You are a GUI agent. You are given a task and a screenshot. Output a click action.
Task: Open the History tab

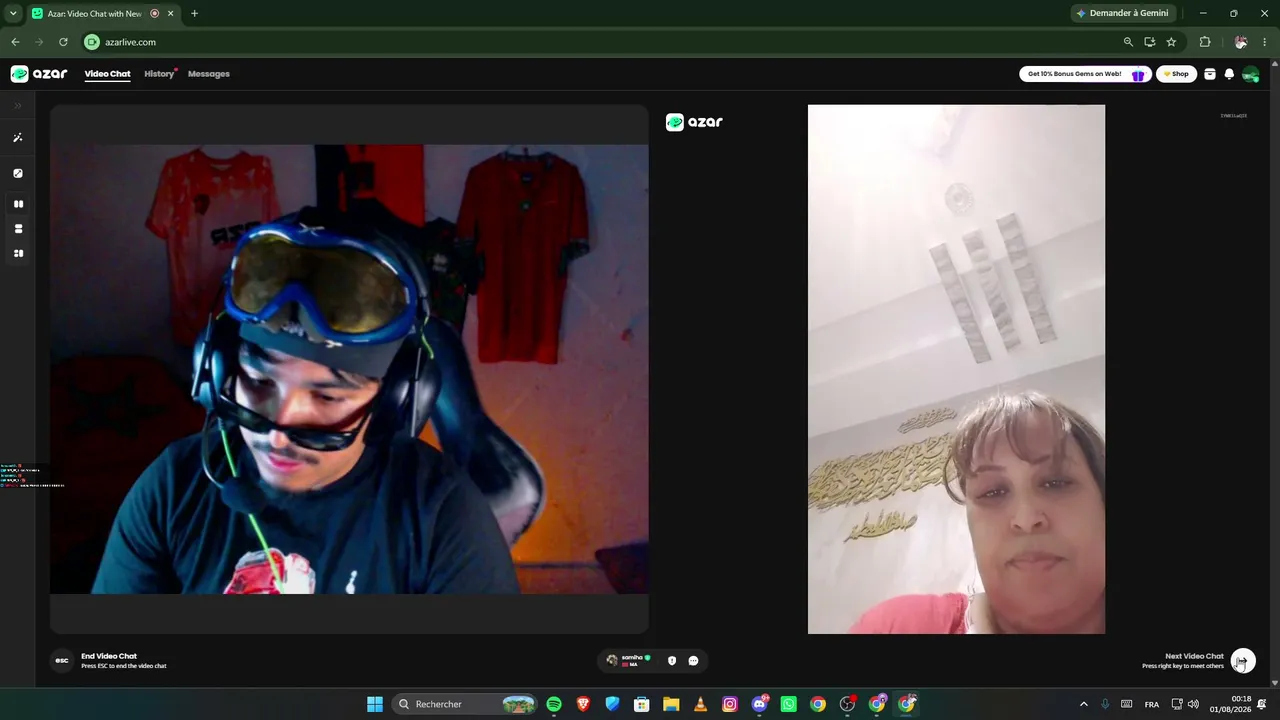pos(159,74)
